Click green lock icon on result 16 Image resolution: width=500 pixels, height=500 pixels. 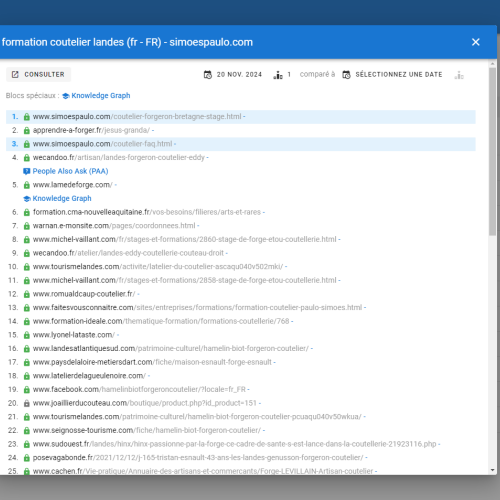coord(27,349)
